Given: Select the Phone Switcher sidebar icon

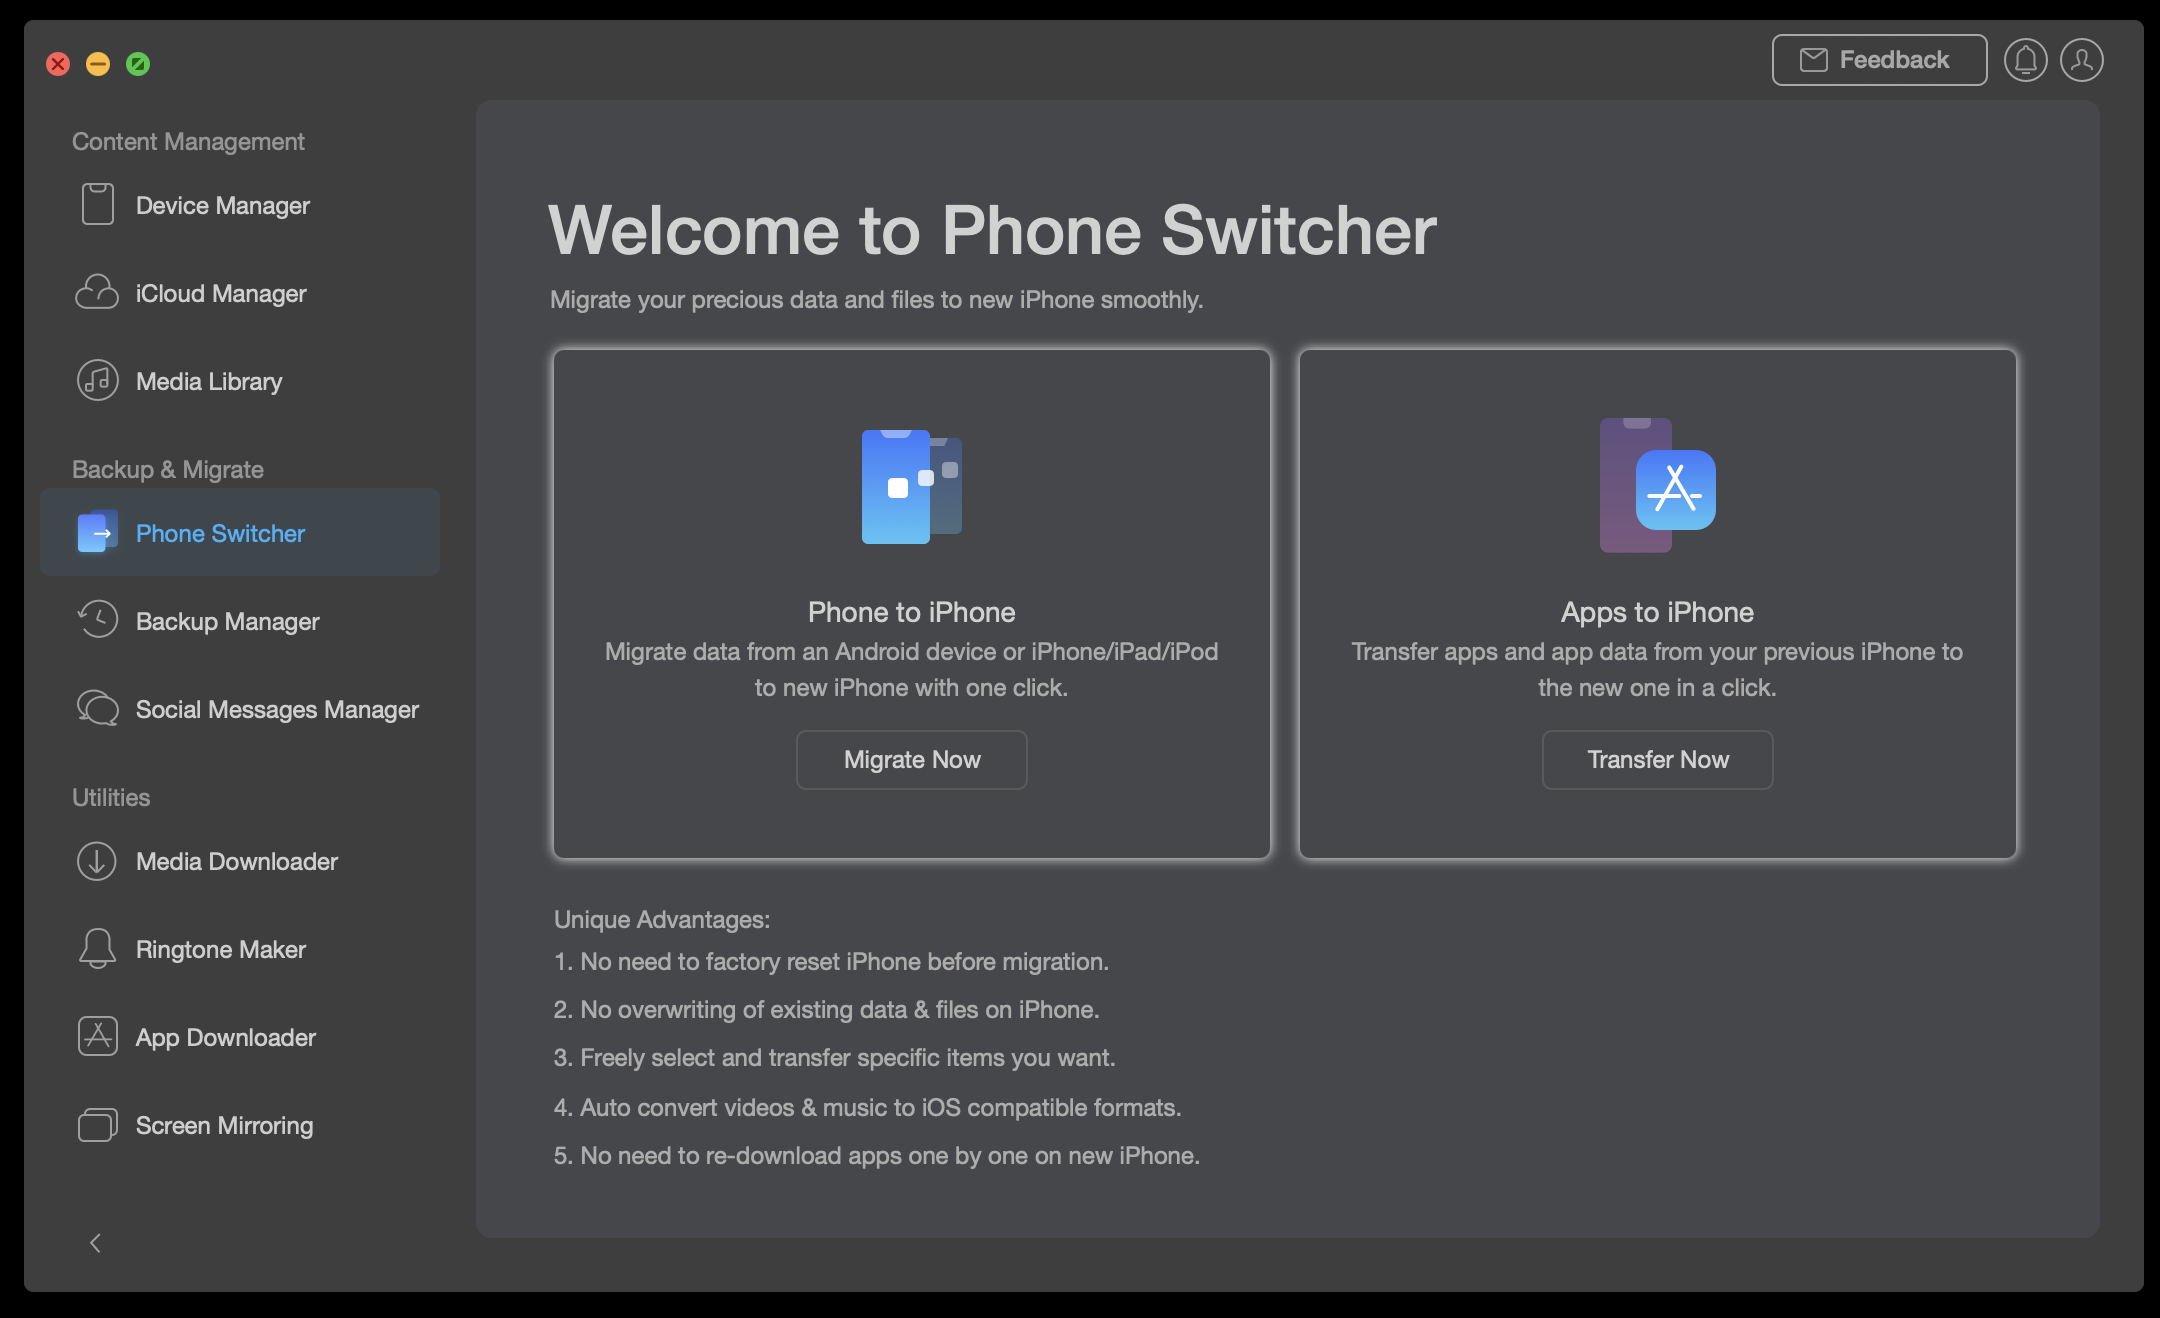Looking at the screenshot, I should pyautogui.click(x=97, y=532).
